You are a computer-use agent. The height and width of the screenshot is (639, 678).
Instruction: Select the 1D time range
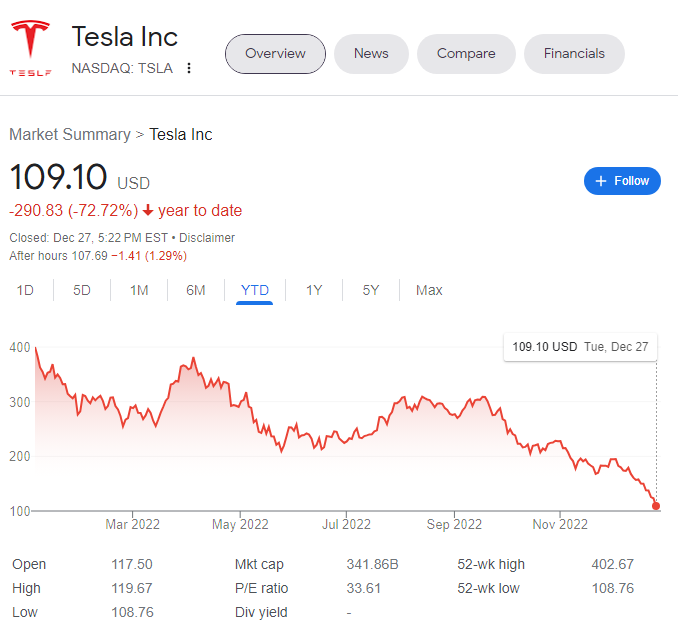26,290
